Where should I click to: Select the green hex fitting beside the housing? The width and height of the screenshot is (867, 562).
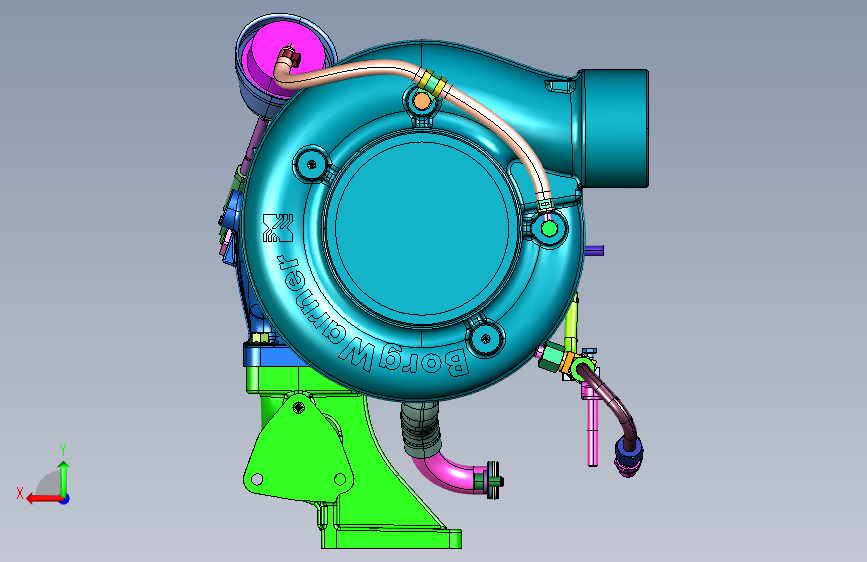pos(552,357)
